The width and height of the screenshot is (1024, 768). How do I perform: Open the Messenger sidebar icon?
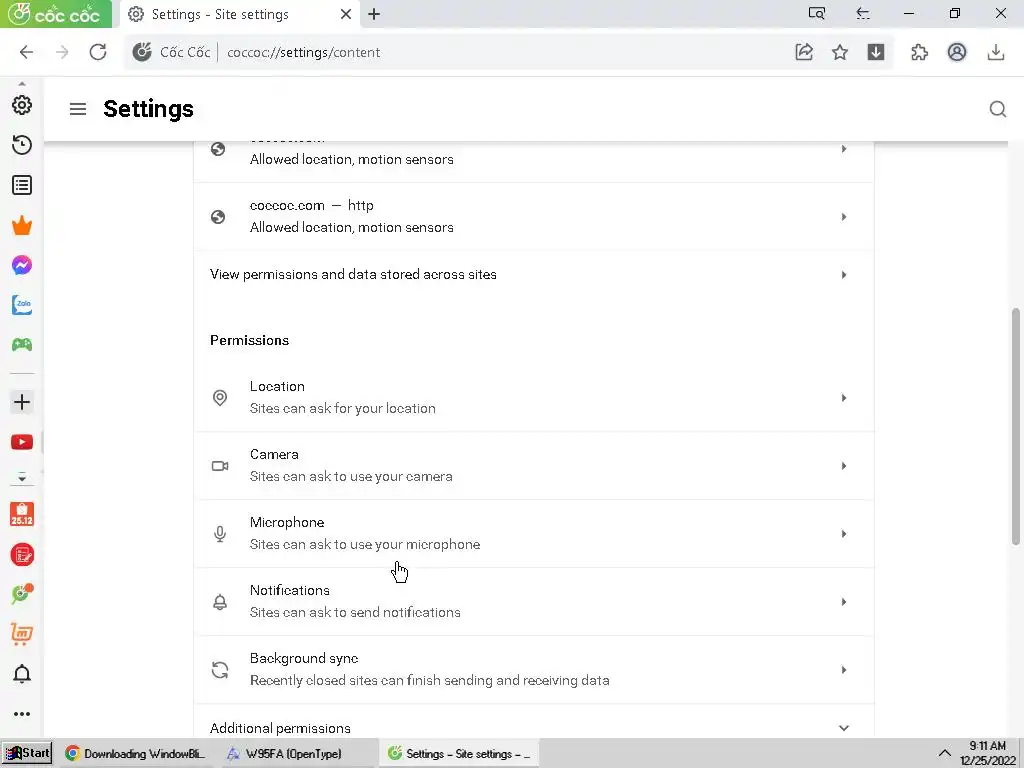pyautogui.click(x=22, y=265)
